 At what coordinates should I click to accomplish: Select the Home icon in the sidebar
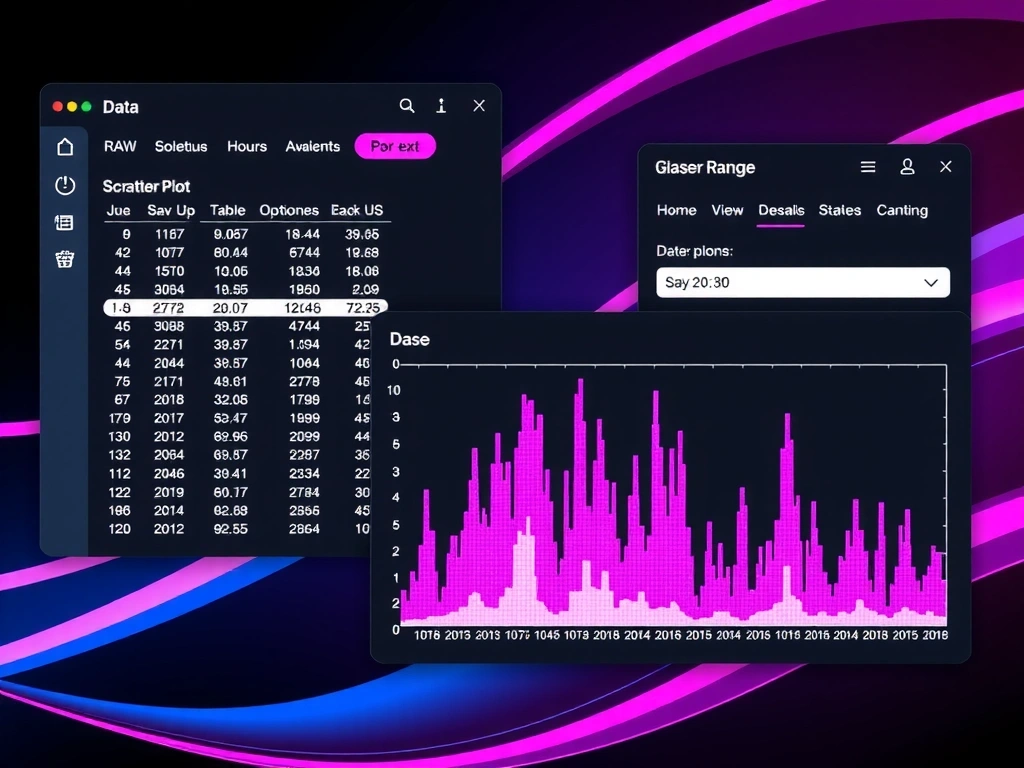pyautogui.click(x=64, y=146)
